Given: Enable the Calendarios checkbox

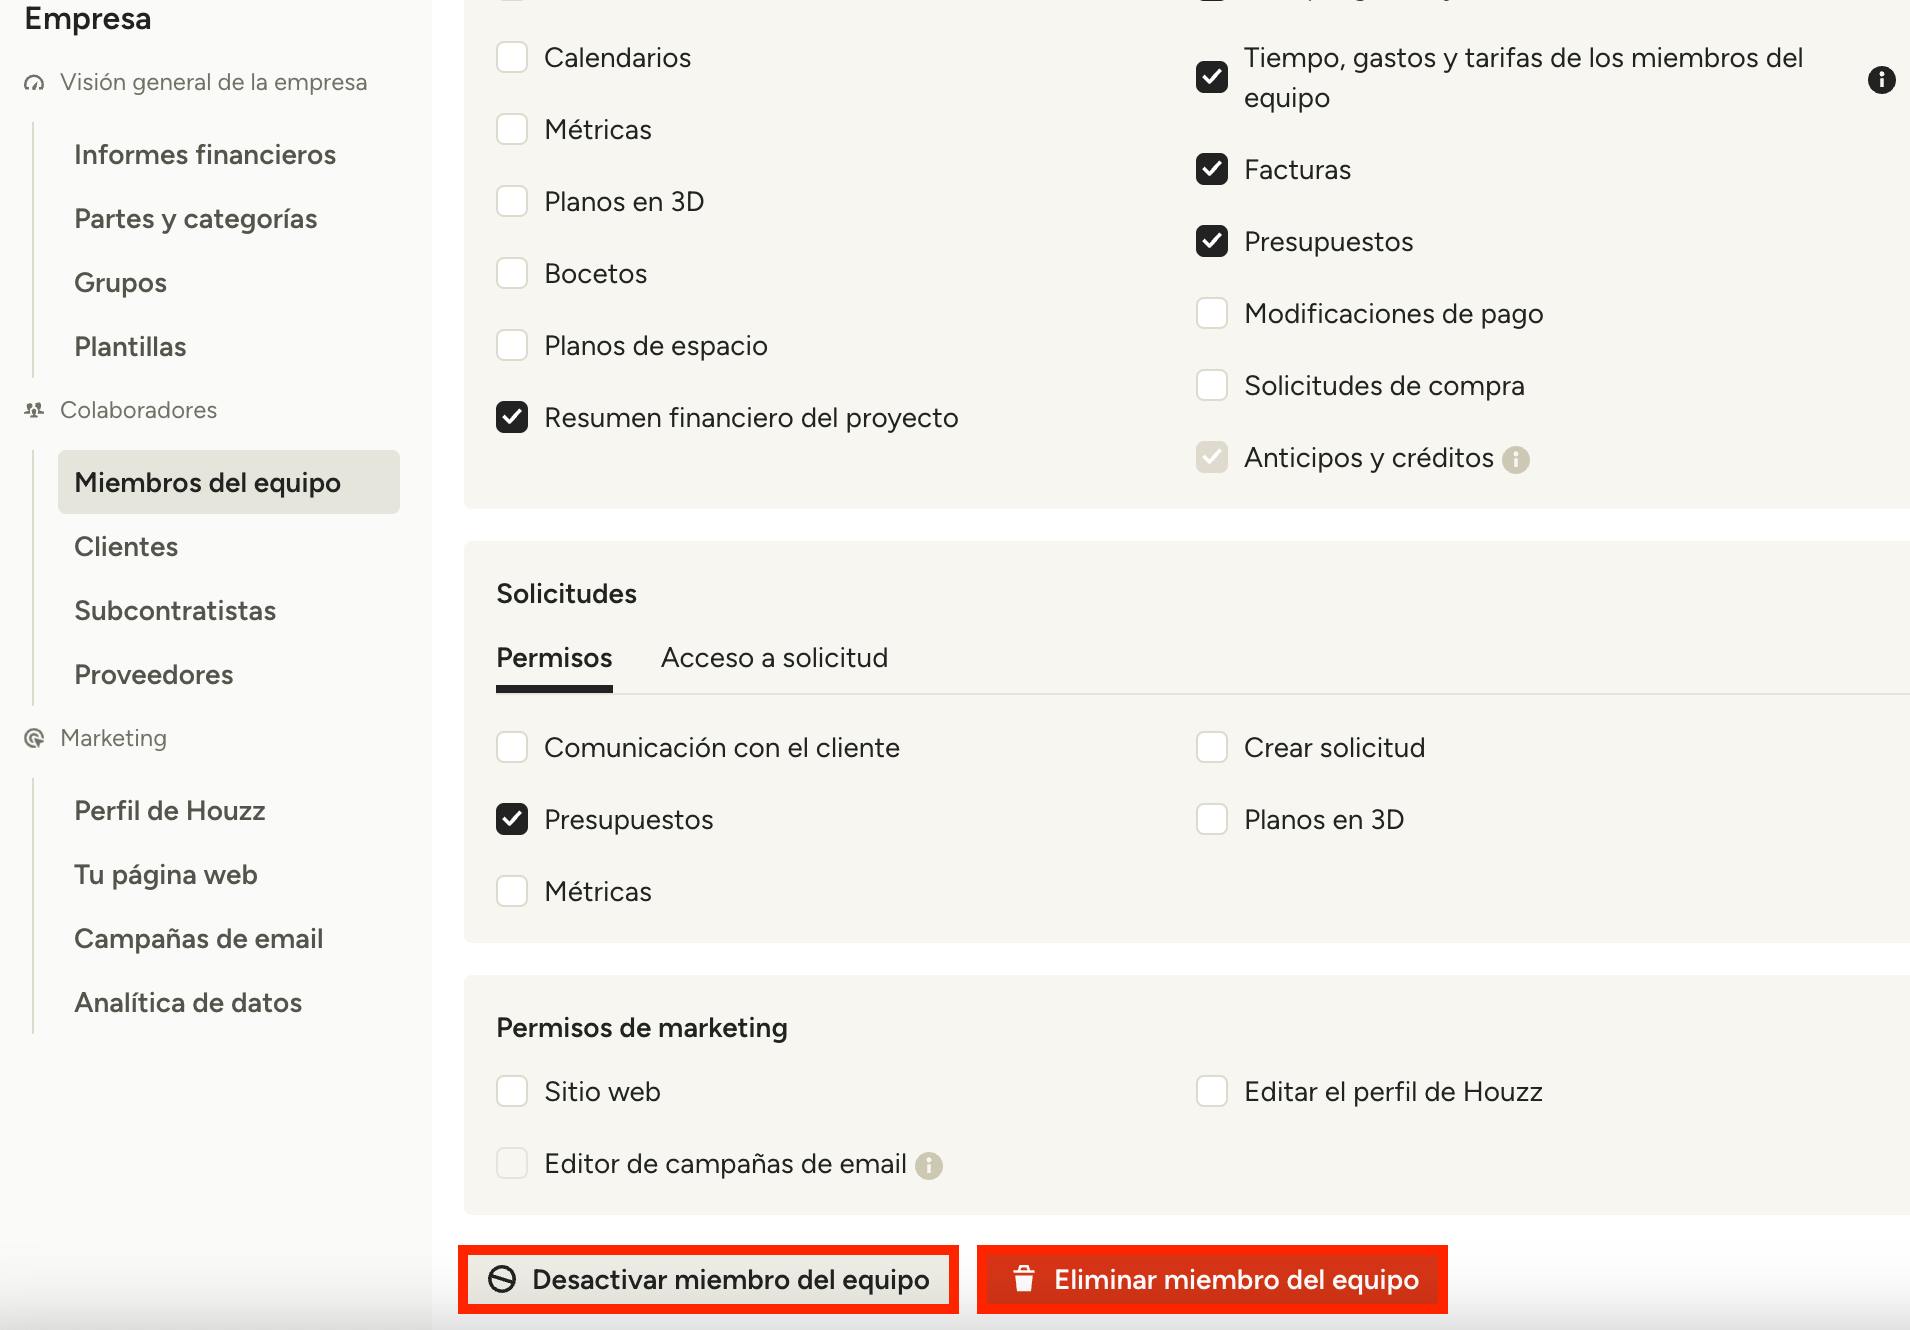Looking at the screenshot, I should (x=512, y=58).
